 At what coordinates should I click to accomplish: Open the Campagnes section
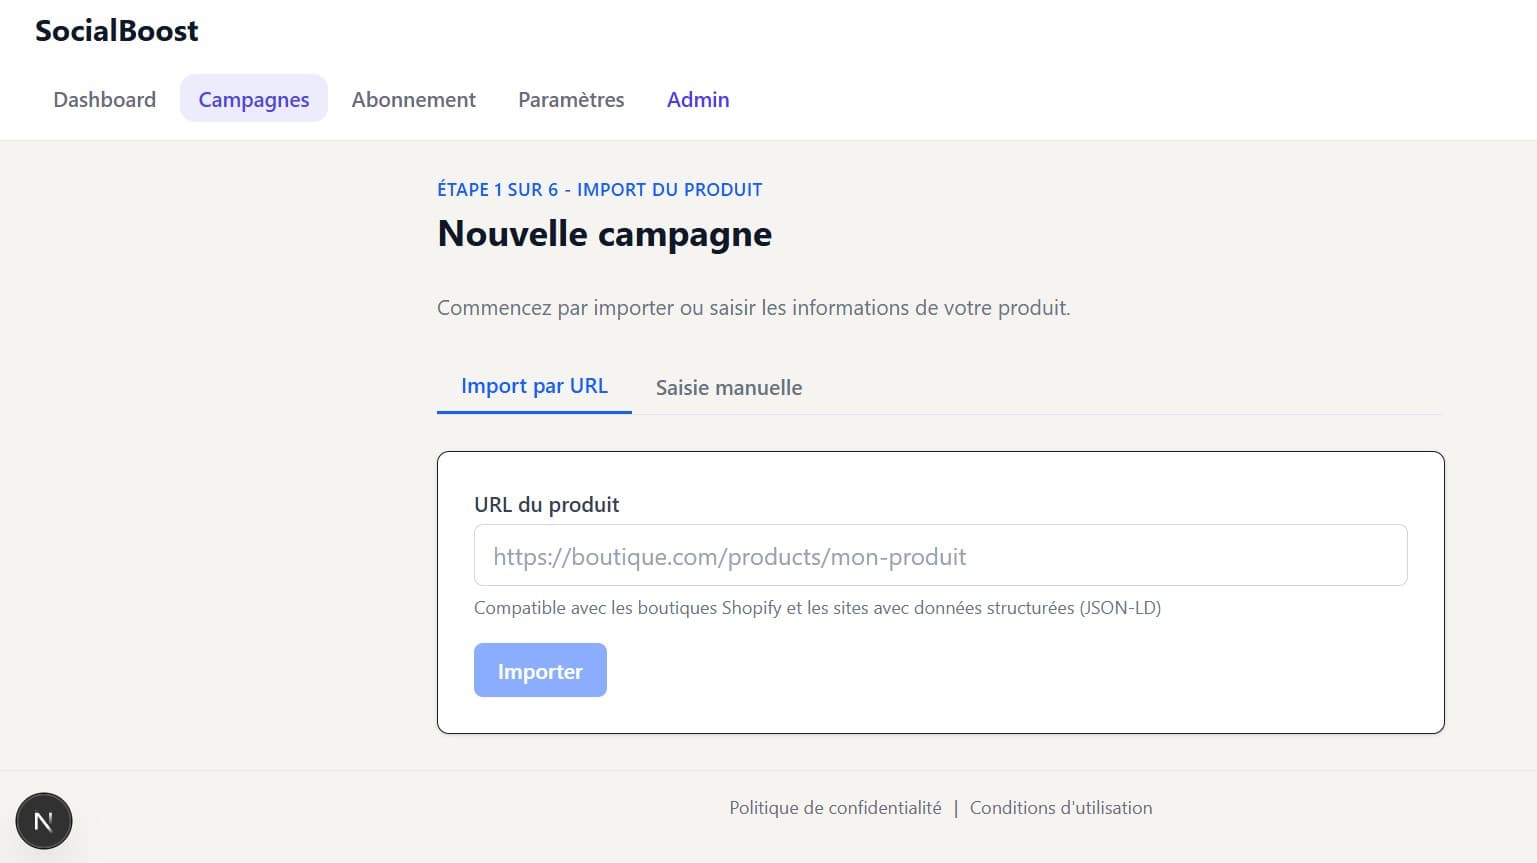(253, 99)
